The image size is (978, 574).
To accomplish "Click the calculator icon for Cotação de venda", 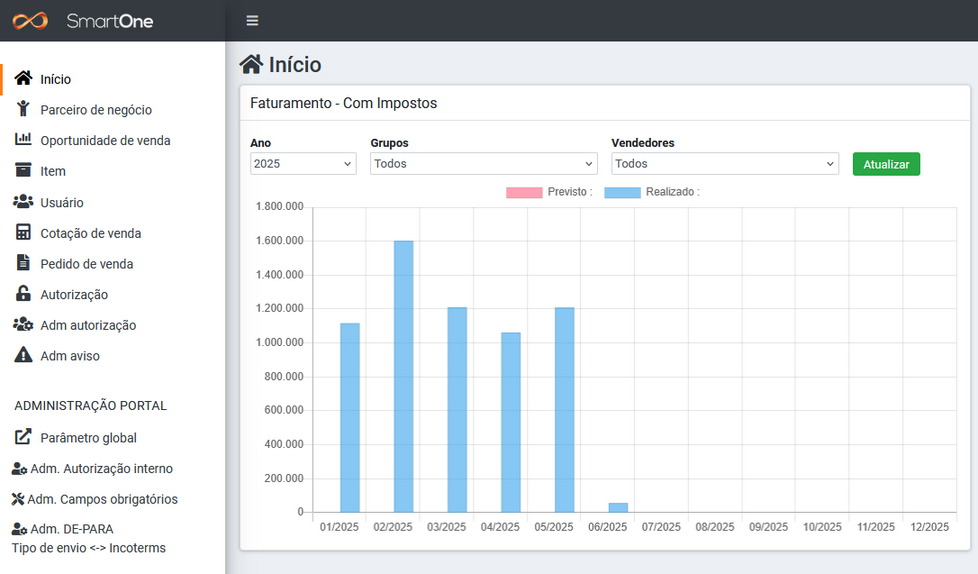I will pyautogui.click(x=23, y=233).
